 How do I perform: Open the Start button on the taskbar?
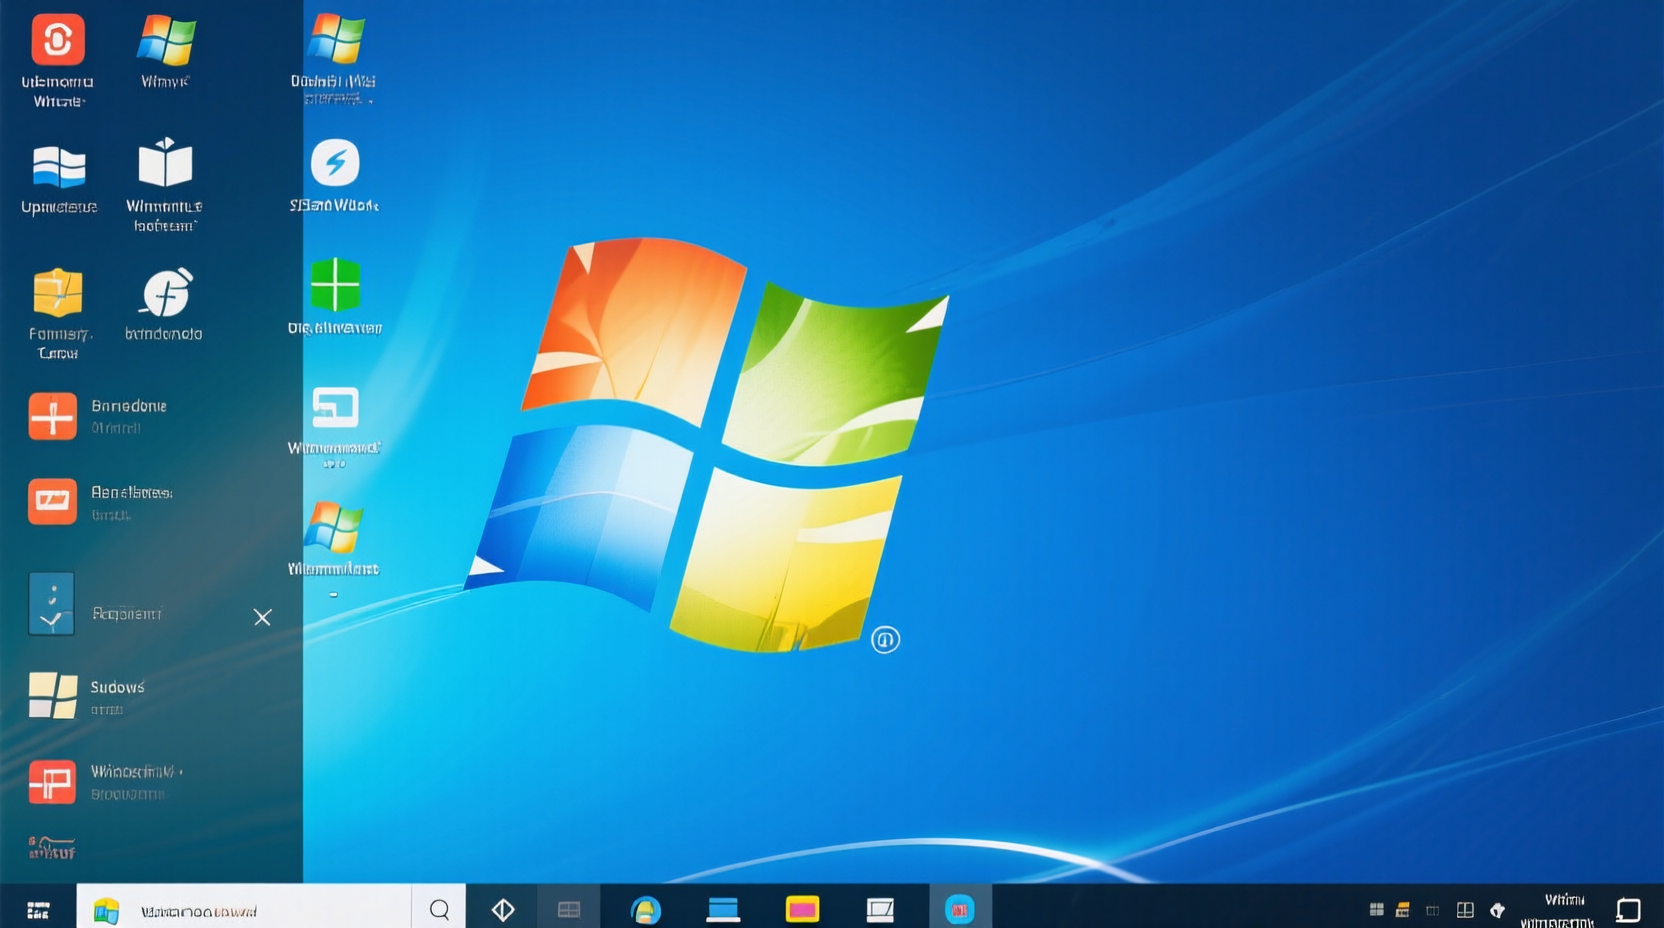pos(38,910)
